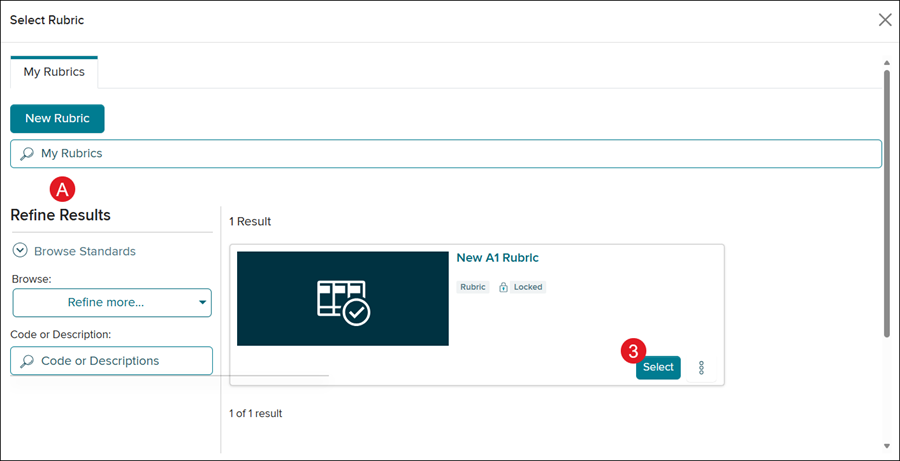
Task: Click the magnifier icon in My Rubrics search
Action: [27, 154]
